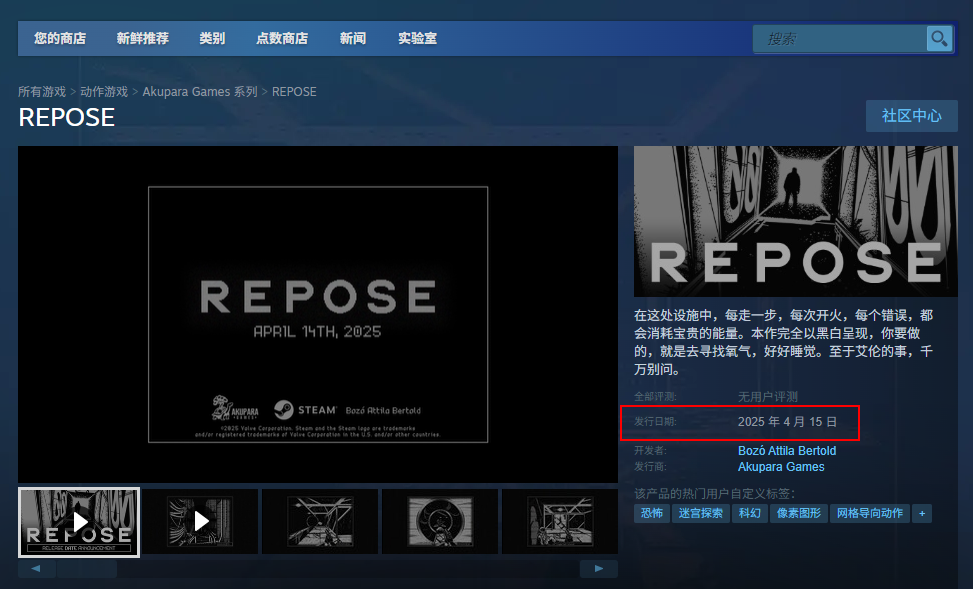
Task: Open the Akupara Games publisher link
Action: [781, 466]
